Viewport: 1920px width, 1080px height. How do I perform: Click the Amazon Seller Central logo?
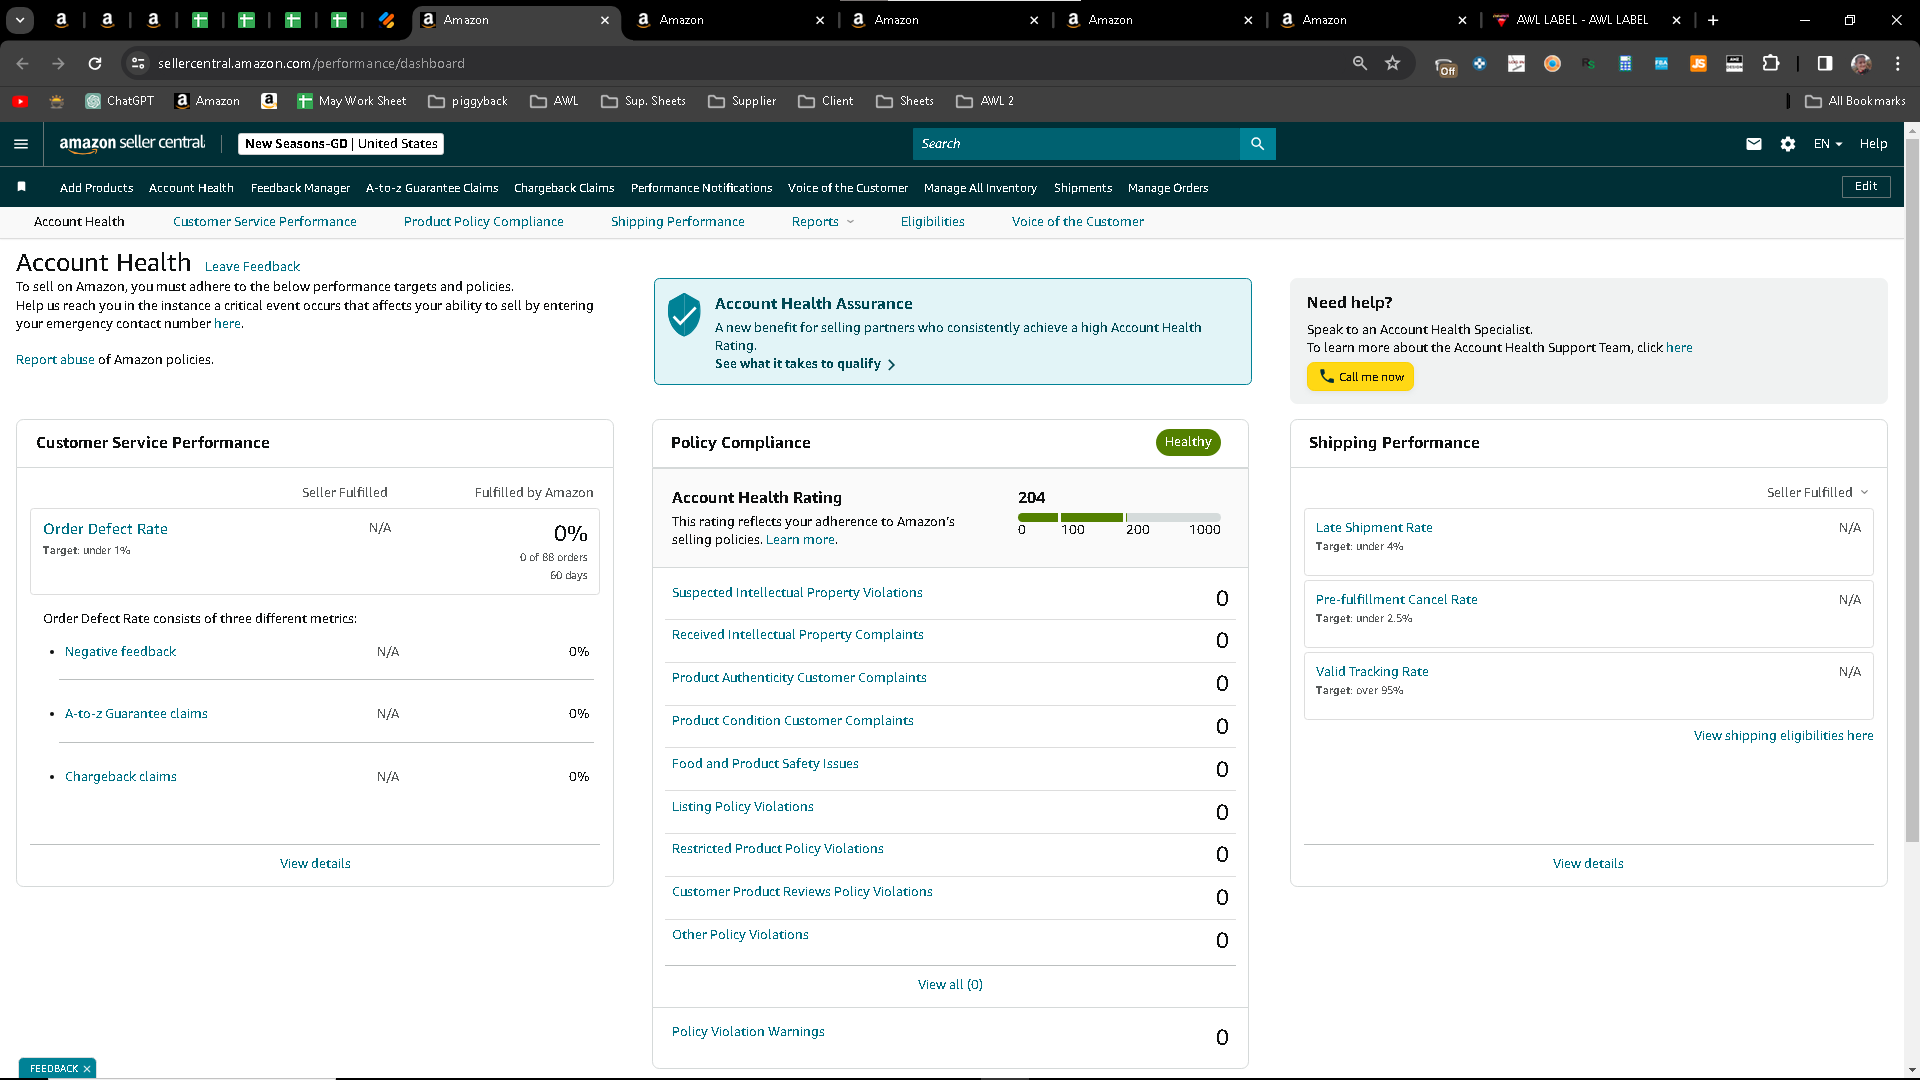coord(132,143)
